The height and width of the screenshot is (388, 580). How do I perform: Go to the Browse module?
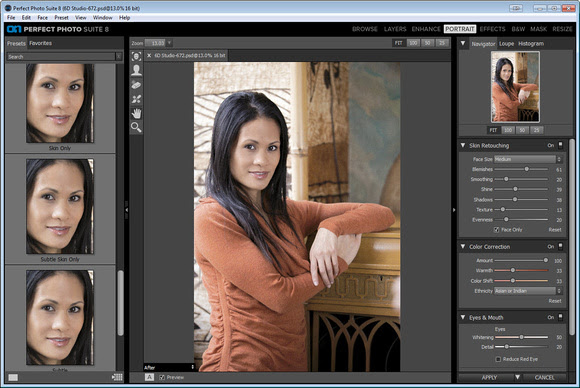click(x=365, y=29)
